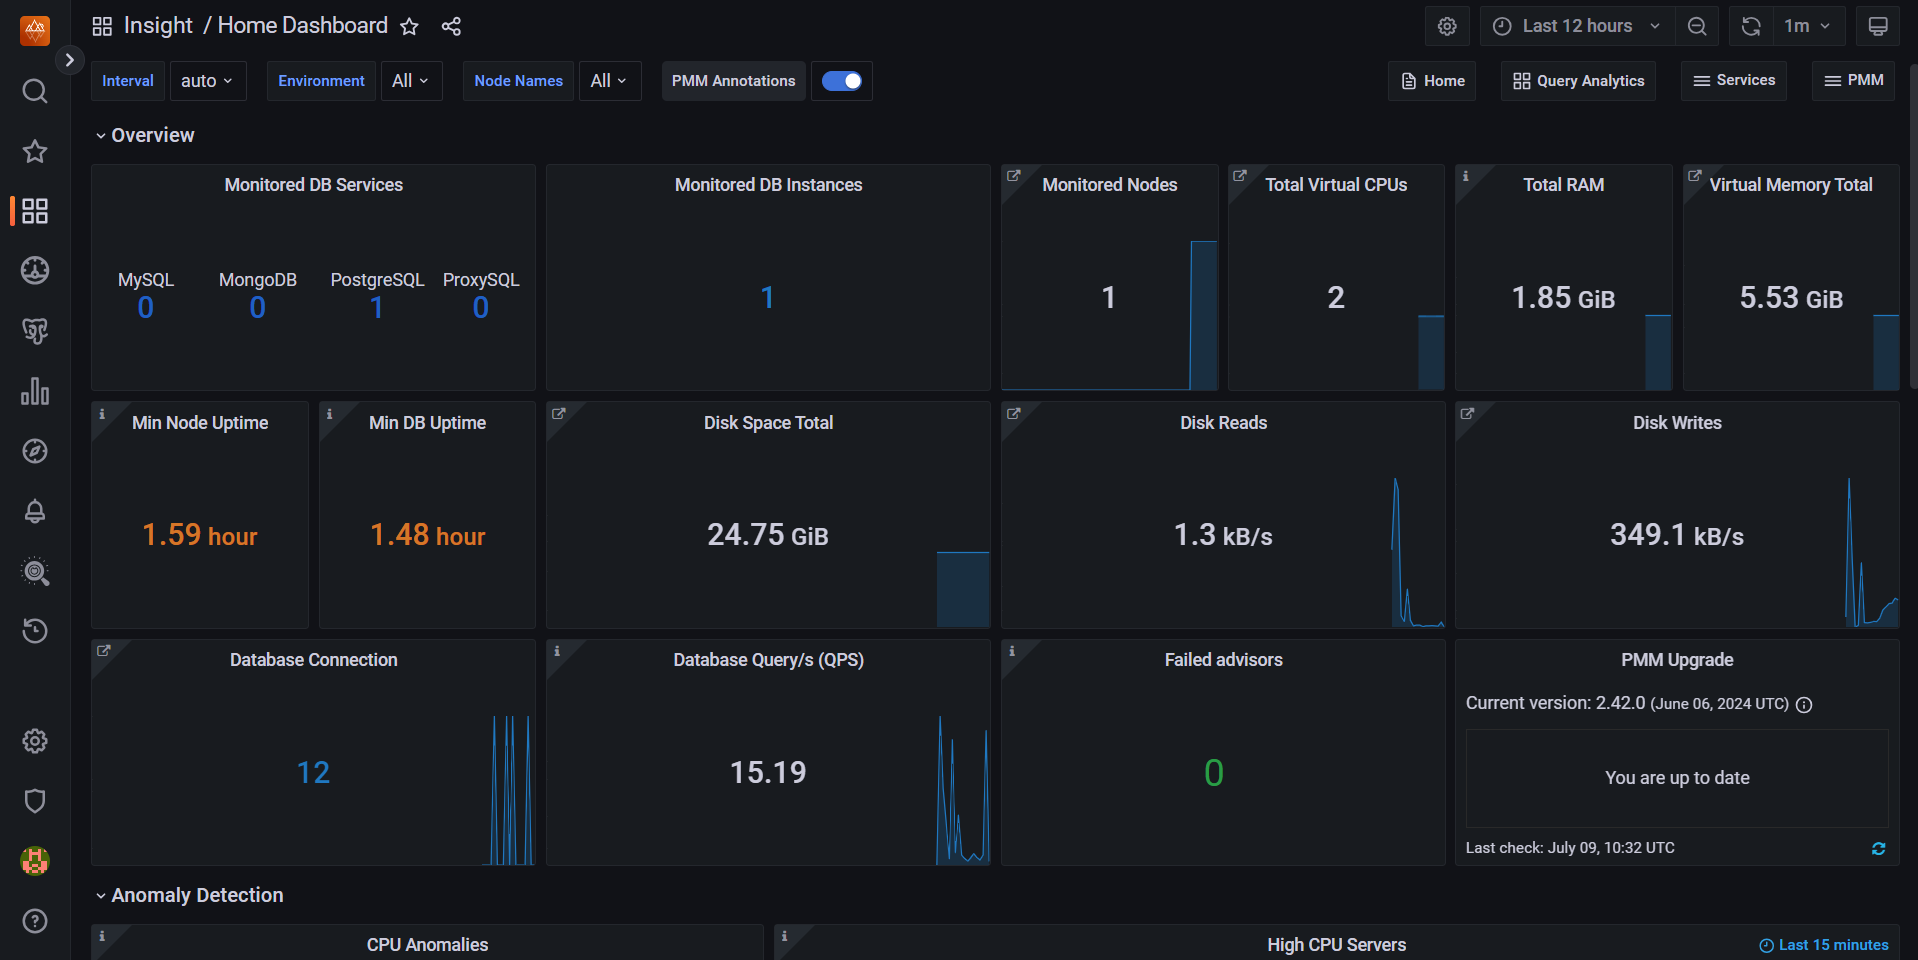
Task: Click the Home link button
Action: pyautogui.click(x=1432, y=81)
